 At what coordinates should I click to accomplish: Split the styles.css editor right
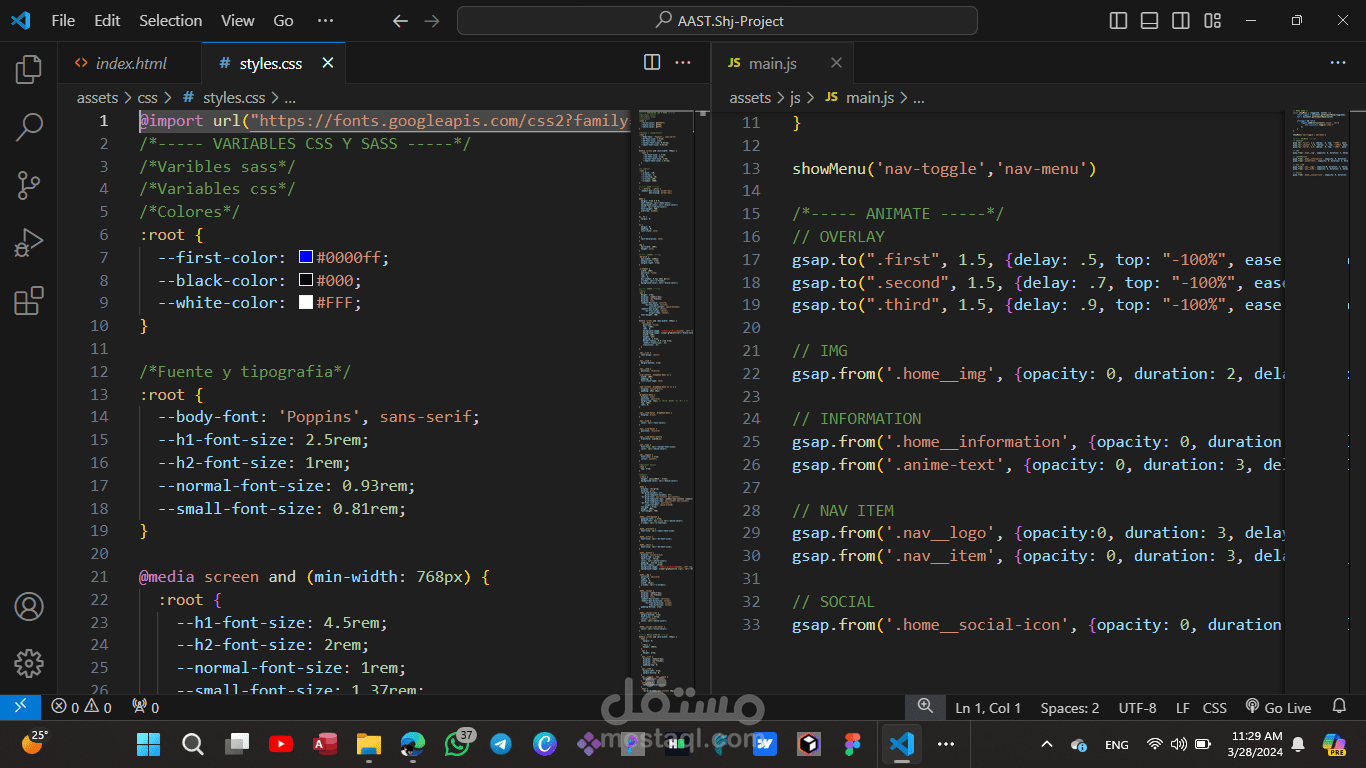coord(652,62)
